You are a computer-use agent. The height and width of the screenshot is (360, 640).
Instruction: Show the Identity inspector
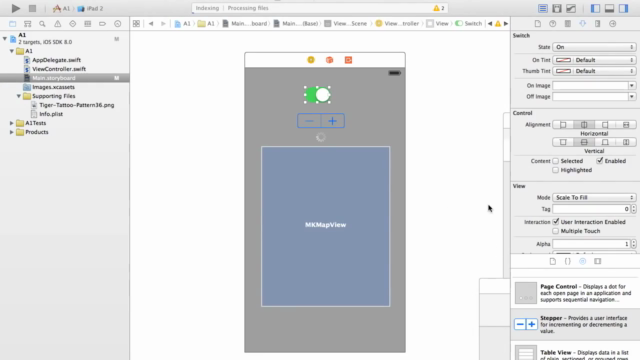click(x=568, y=24)
